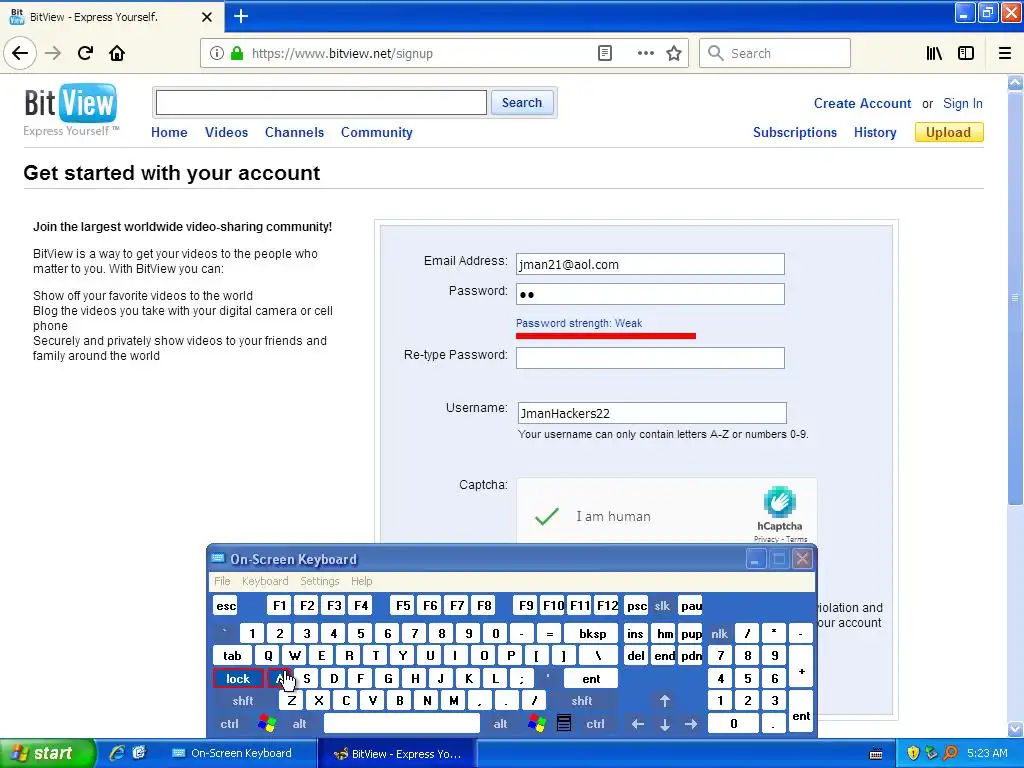Close the BitView browser tab
This screenshot has height=768, width=1024.
tap(207, 17)
